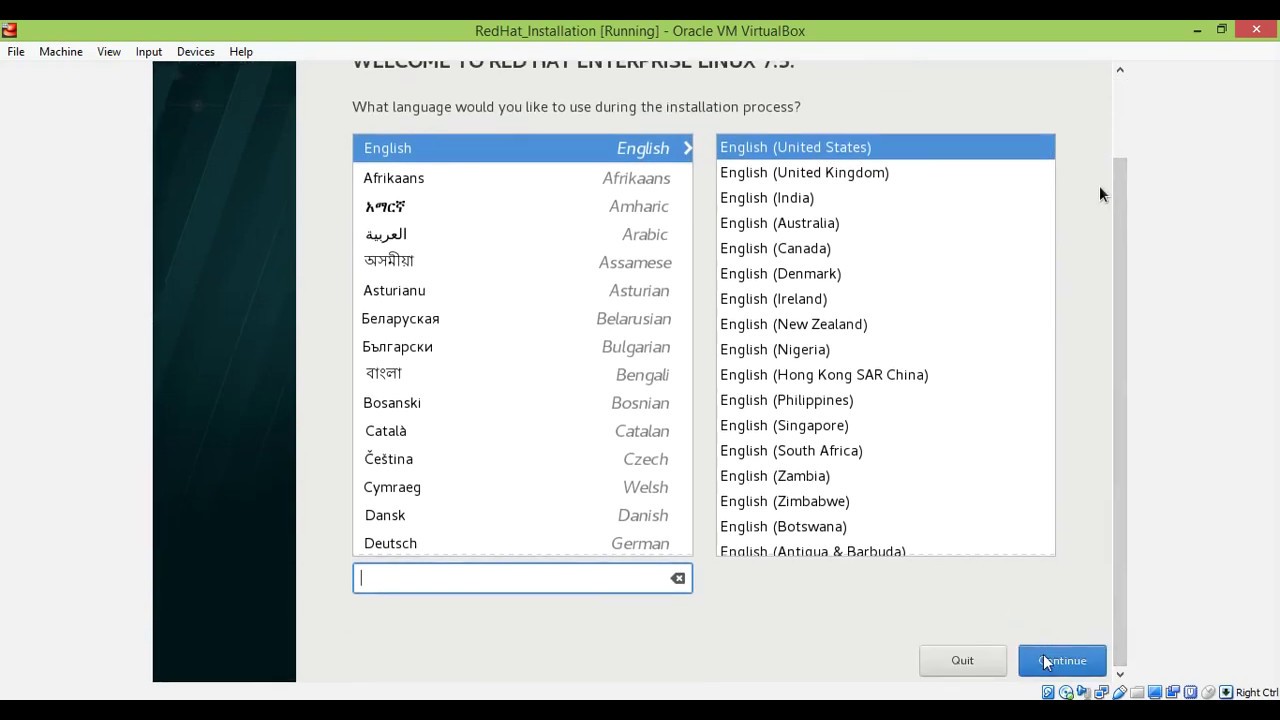
Task: Choose English (Zimbabwe) locale
Action: (x=885, y=501)
